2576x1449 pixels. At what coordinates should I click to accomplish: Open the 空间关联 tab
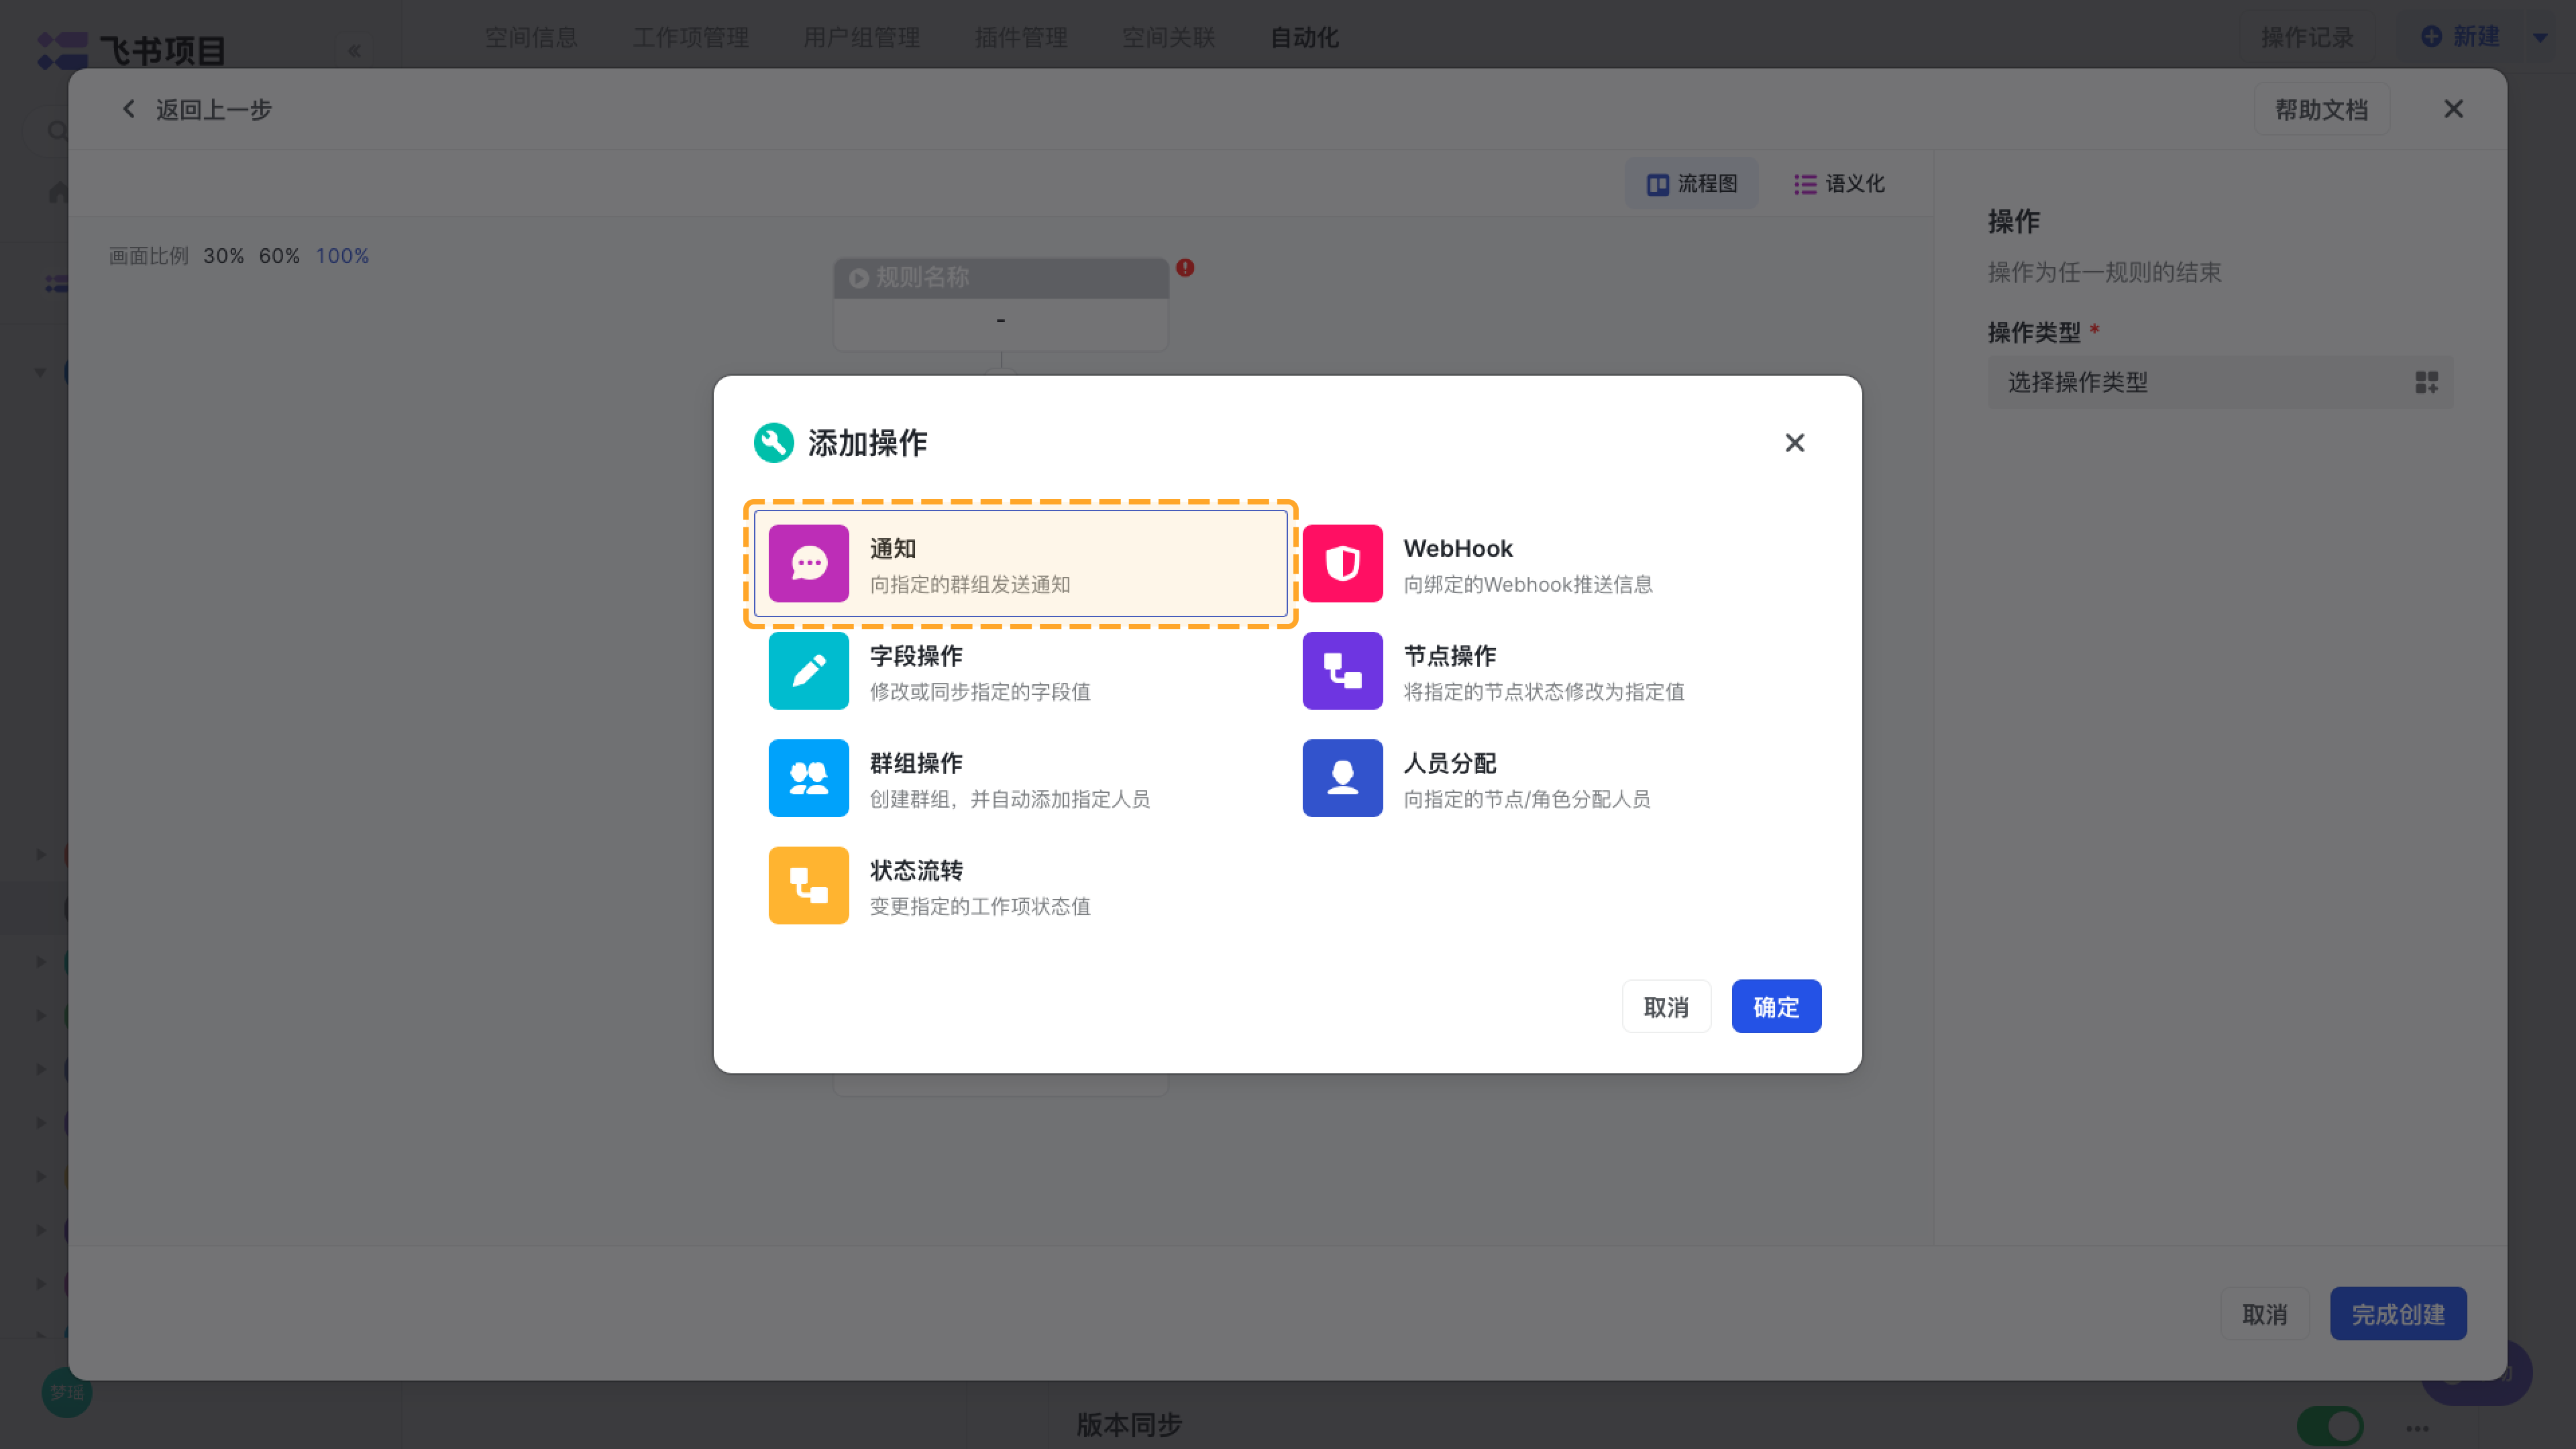[x=1168, y=37]
